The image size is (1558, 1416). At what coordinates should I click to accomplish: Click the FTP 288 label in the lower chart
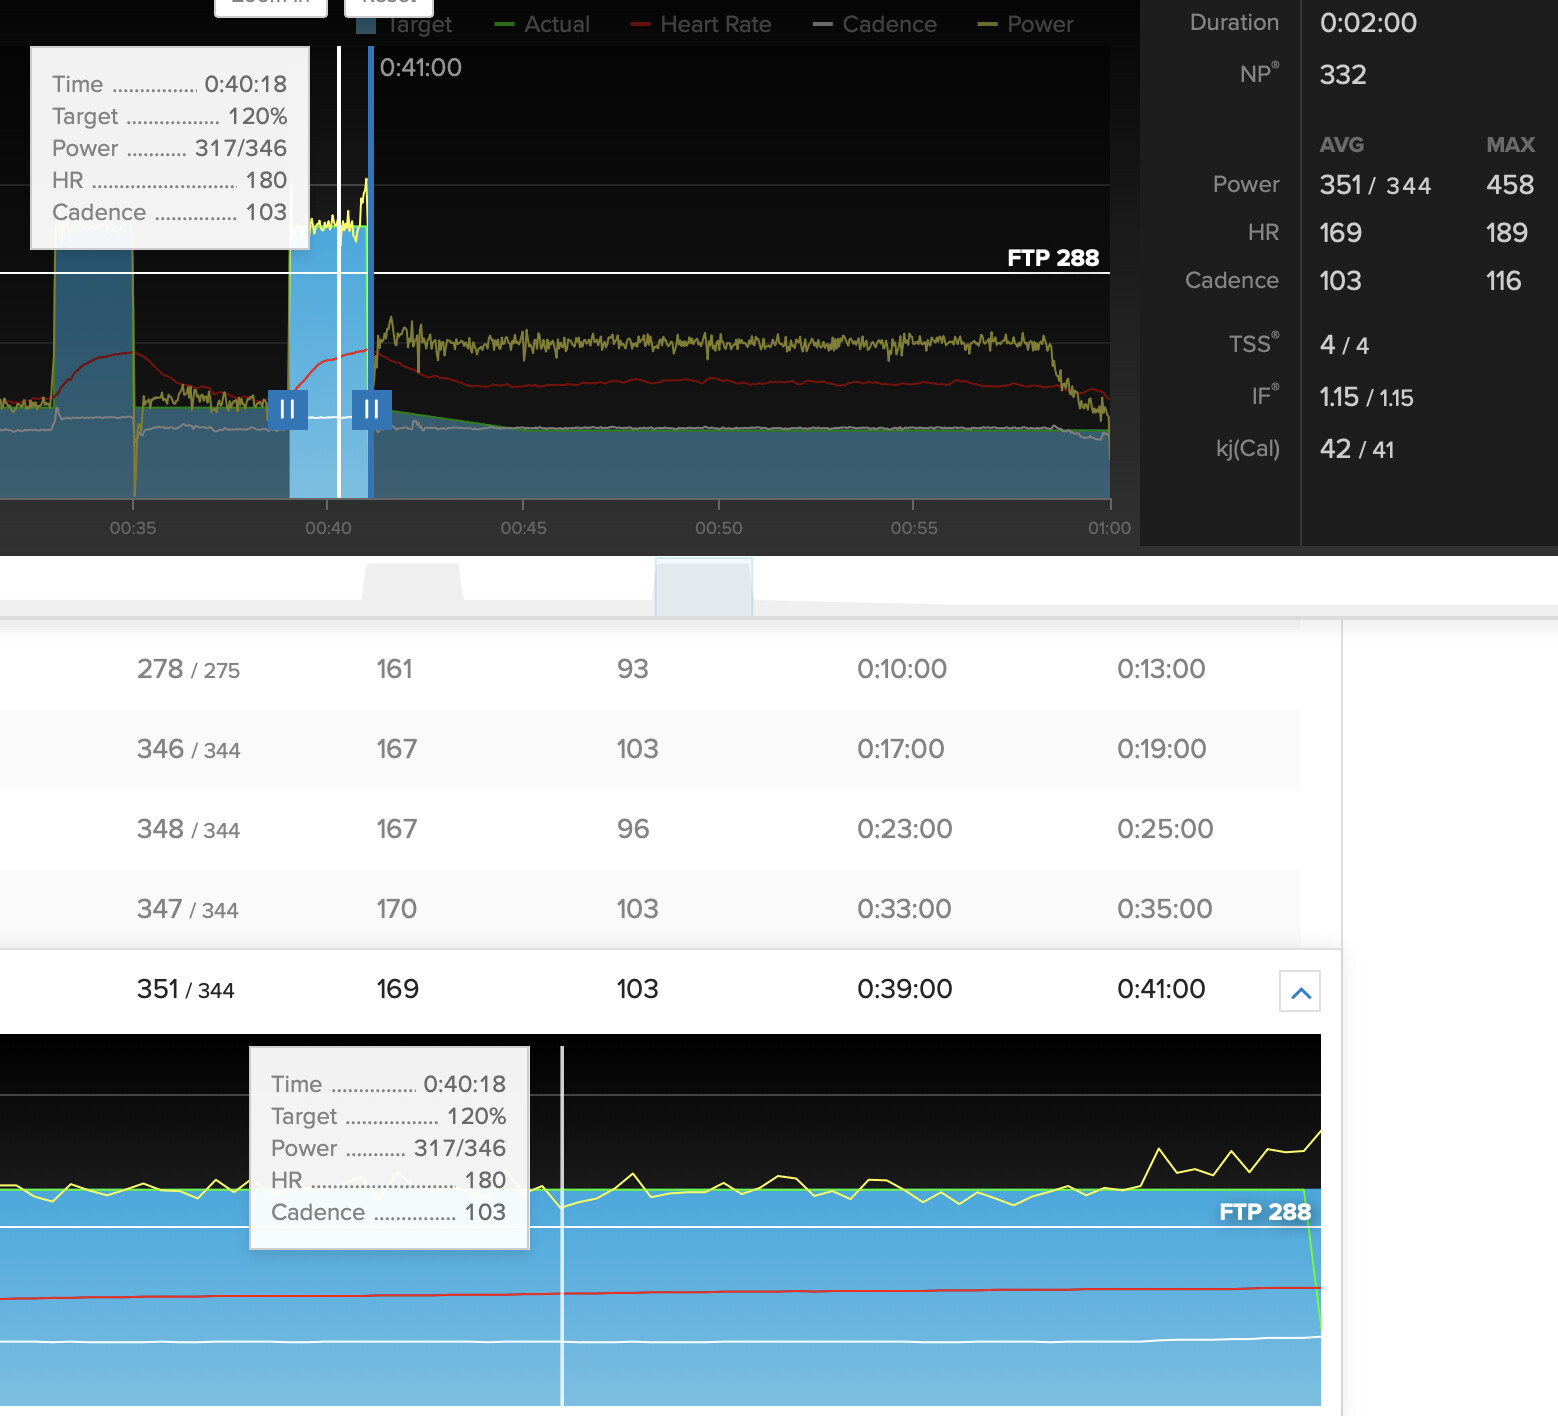(x=1265, y=1212)
